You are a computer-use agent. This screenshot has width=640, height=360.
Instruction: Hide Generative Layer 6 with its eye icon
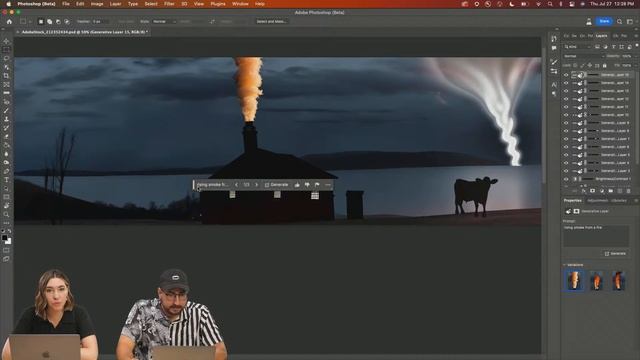(566, 147)
